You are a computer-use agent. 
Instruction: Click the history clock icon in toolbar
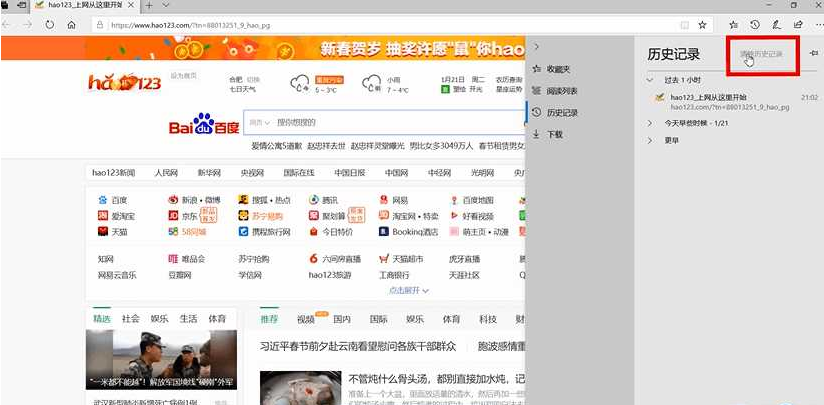coord(755,25)
